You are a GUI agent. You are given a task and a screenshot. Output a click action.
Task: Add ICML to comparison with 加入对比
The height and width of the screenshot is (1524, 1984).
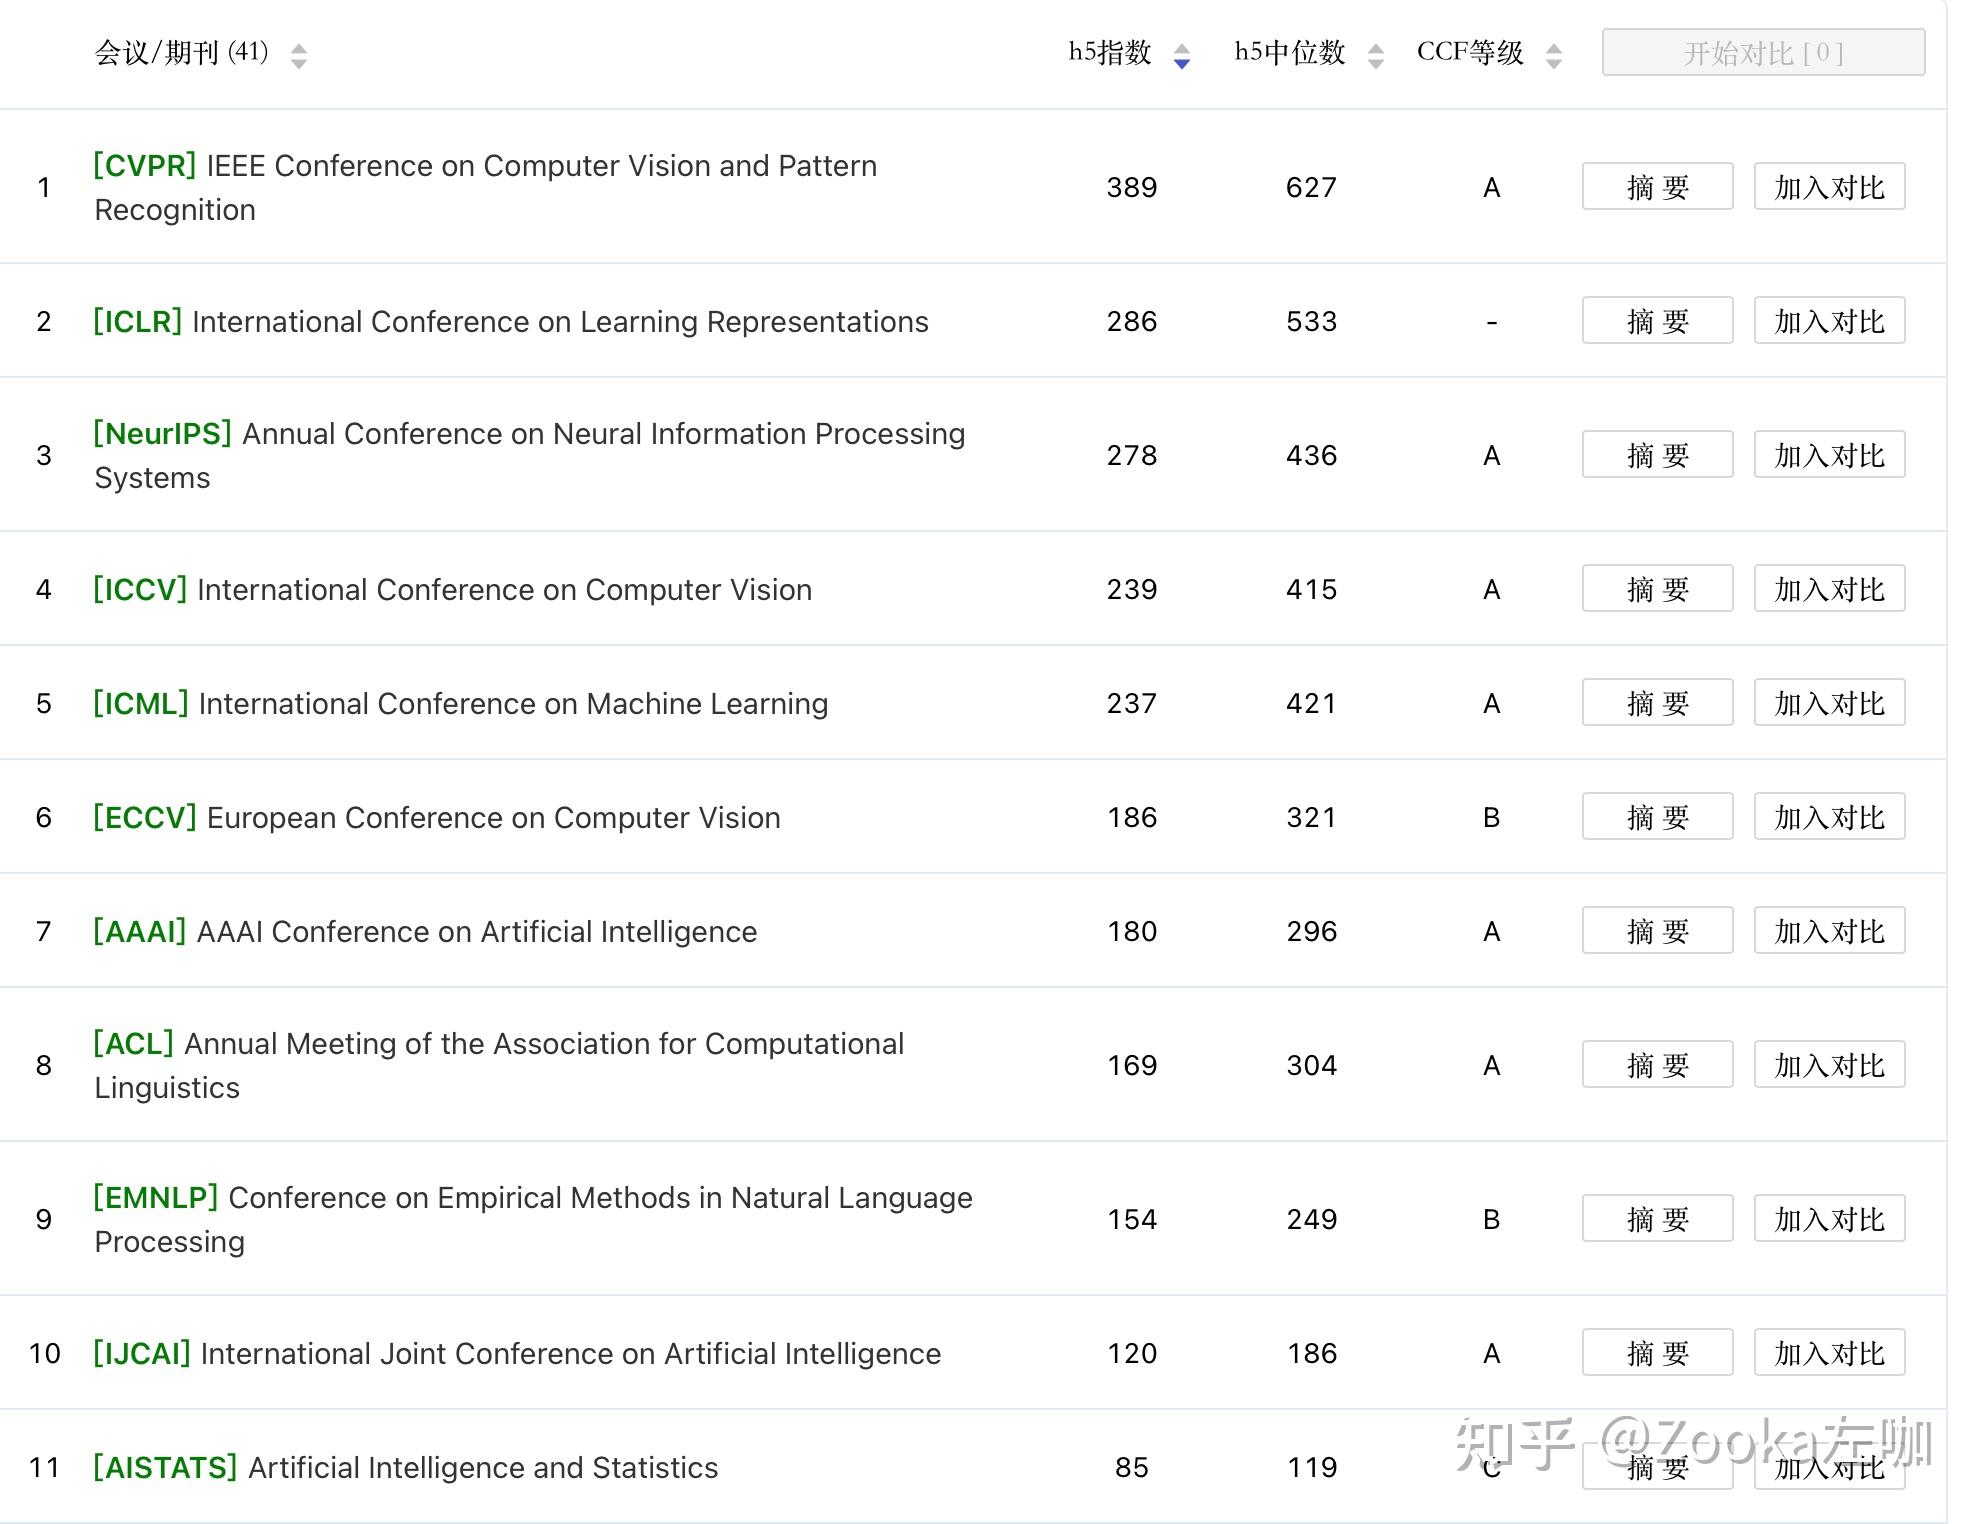pos(1830,703)
